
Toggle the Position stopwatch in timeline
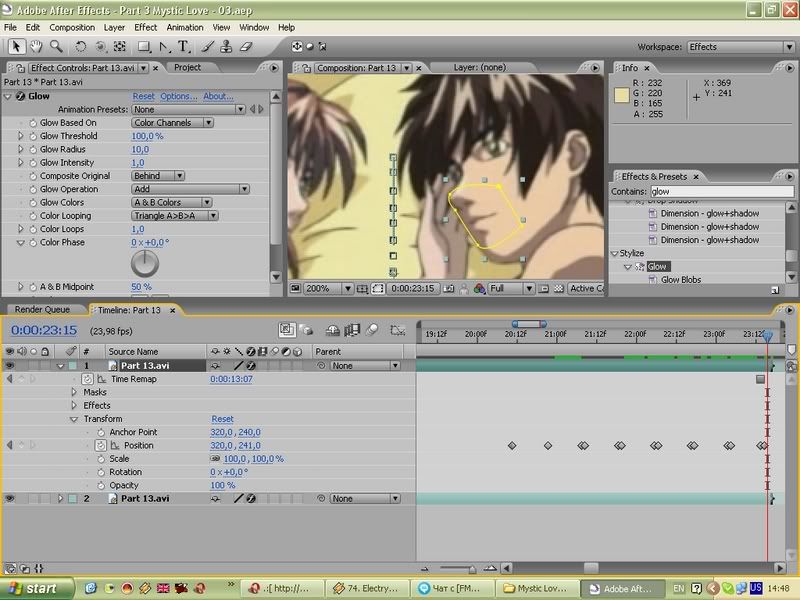101,445
